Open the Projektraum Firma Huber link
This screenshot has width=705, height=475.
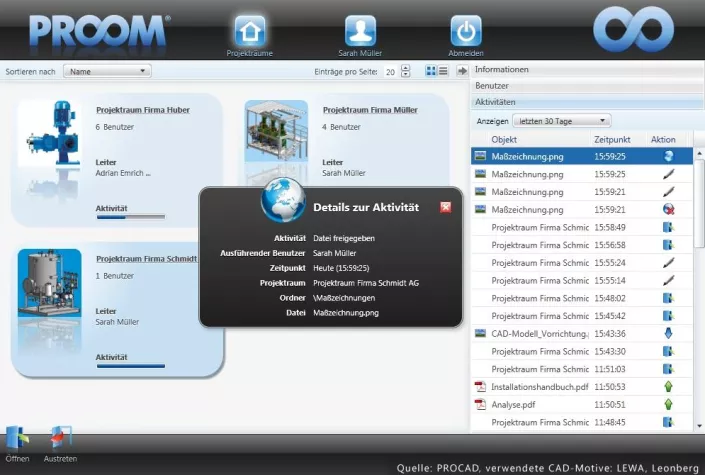(x=143, y=109)
